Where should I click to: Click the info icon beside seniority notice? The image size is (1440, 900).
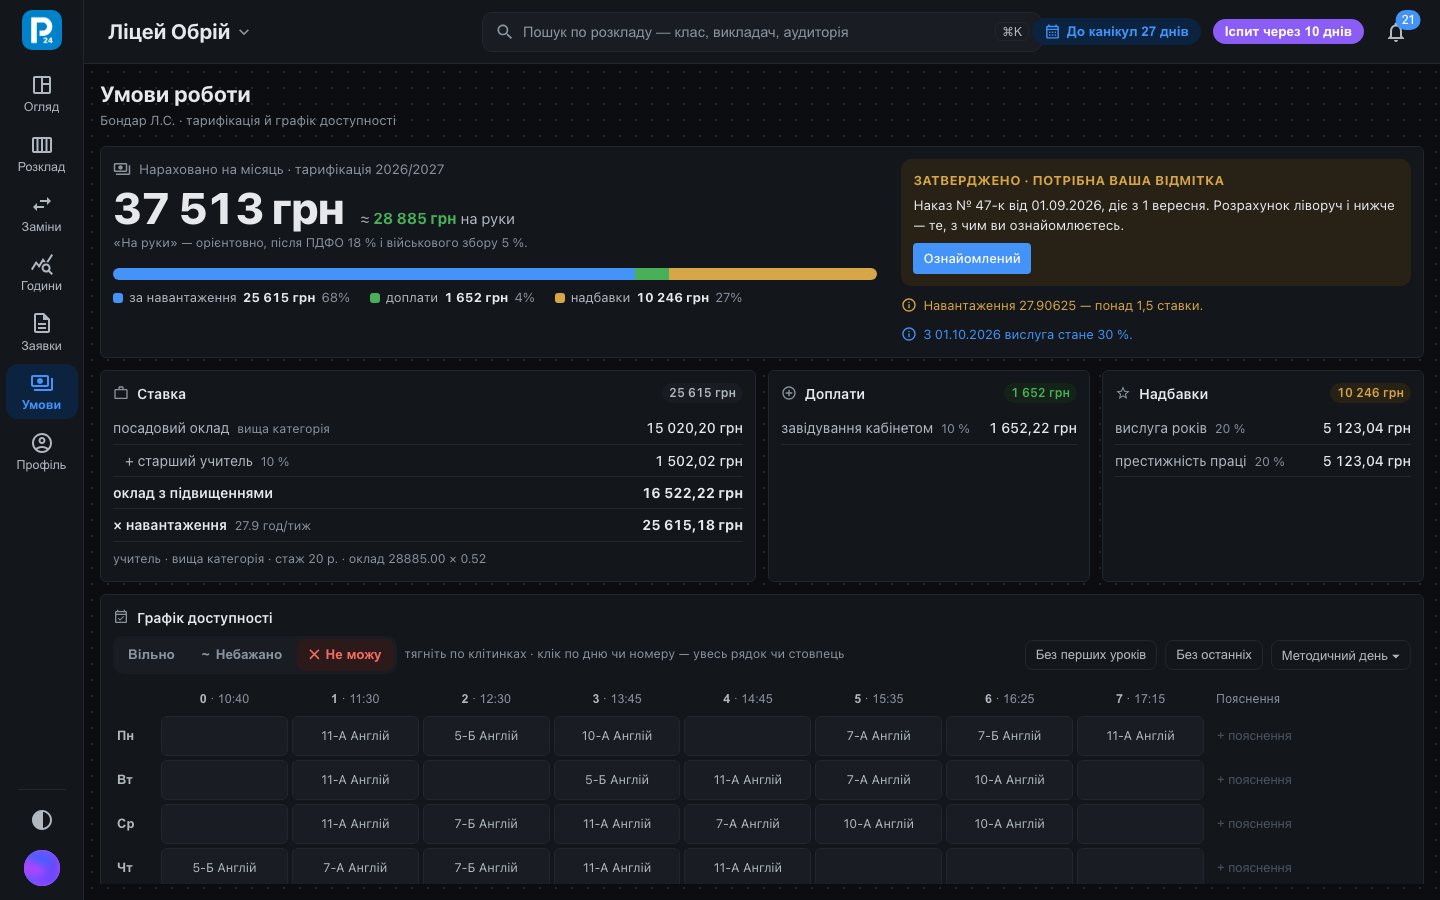click(x=909, y=334)
